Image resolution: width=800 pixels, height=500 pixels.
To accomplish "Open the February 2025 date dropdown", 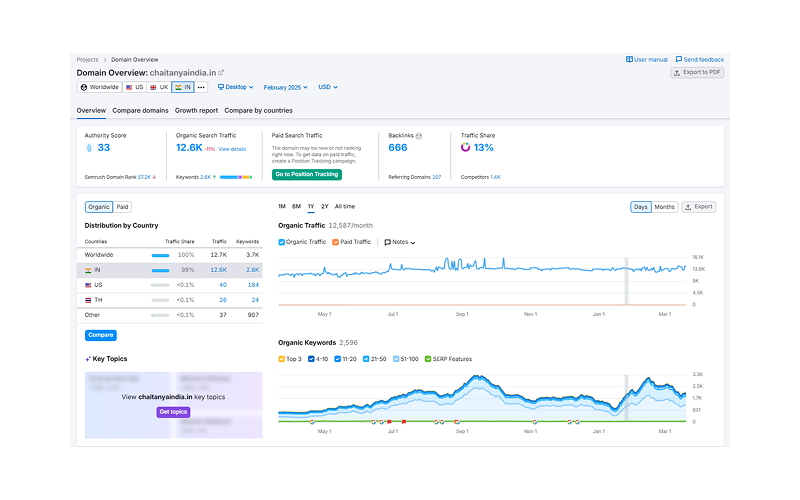I will click(x=285, y=87).
